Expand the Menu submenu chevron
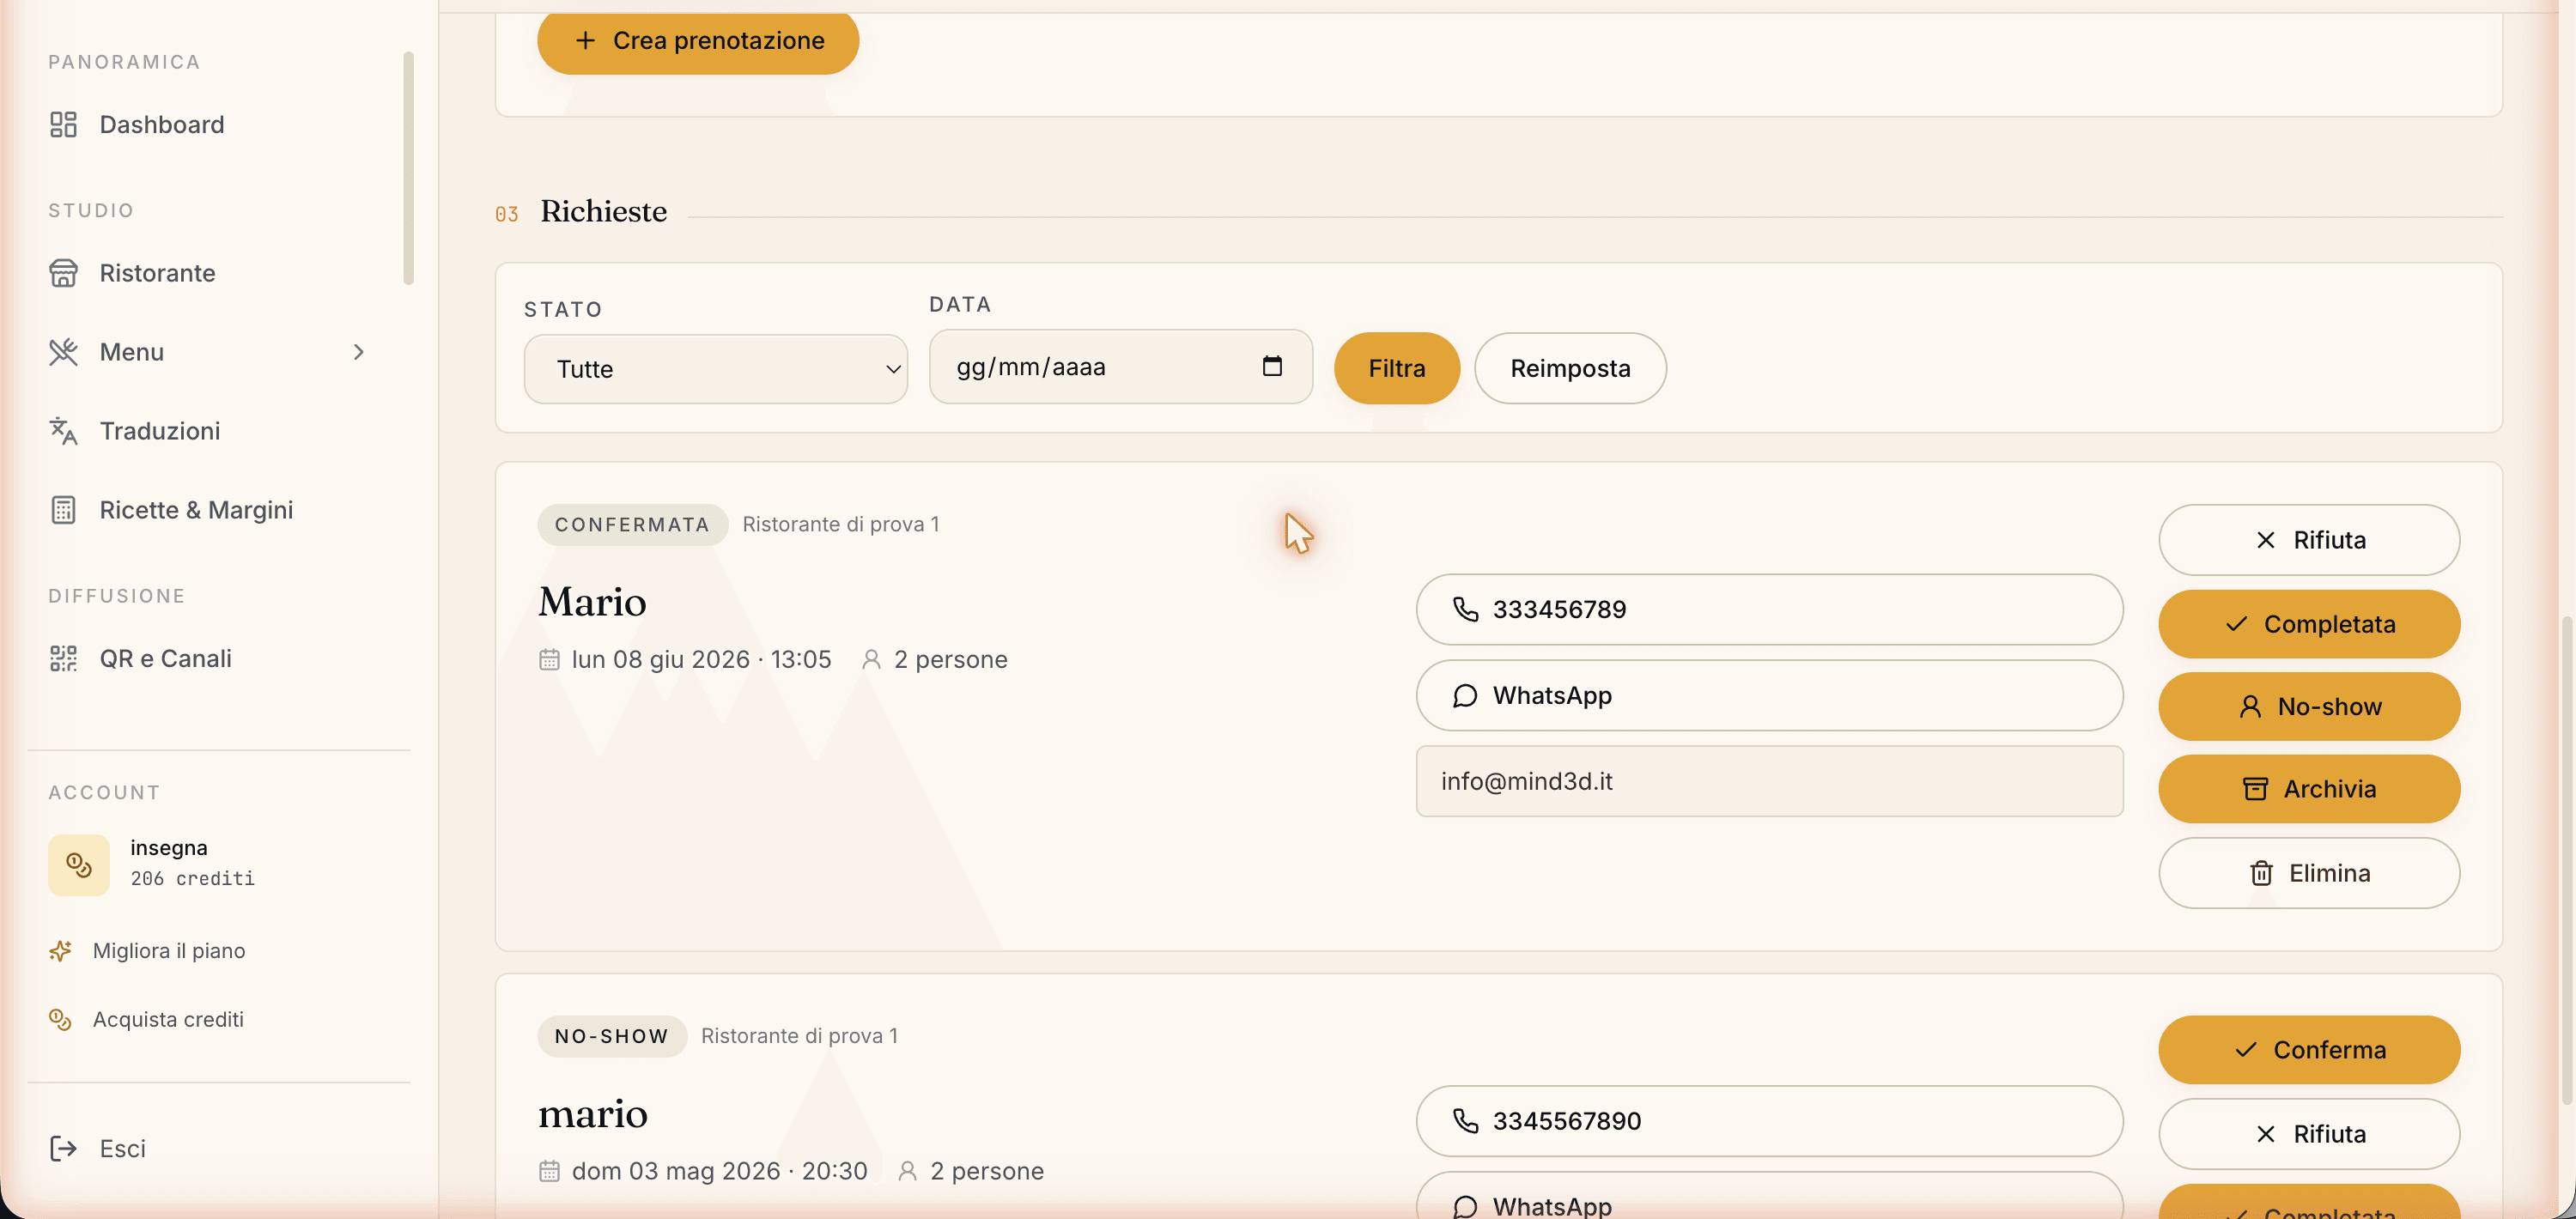2576x1219 pixels. pyautogui.click(x=358, y=352)
